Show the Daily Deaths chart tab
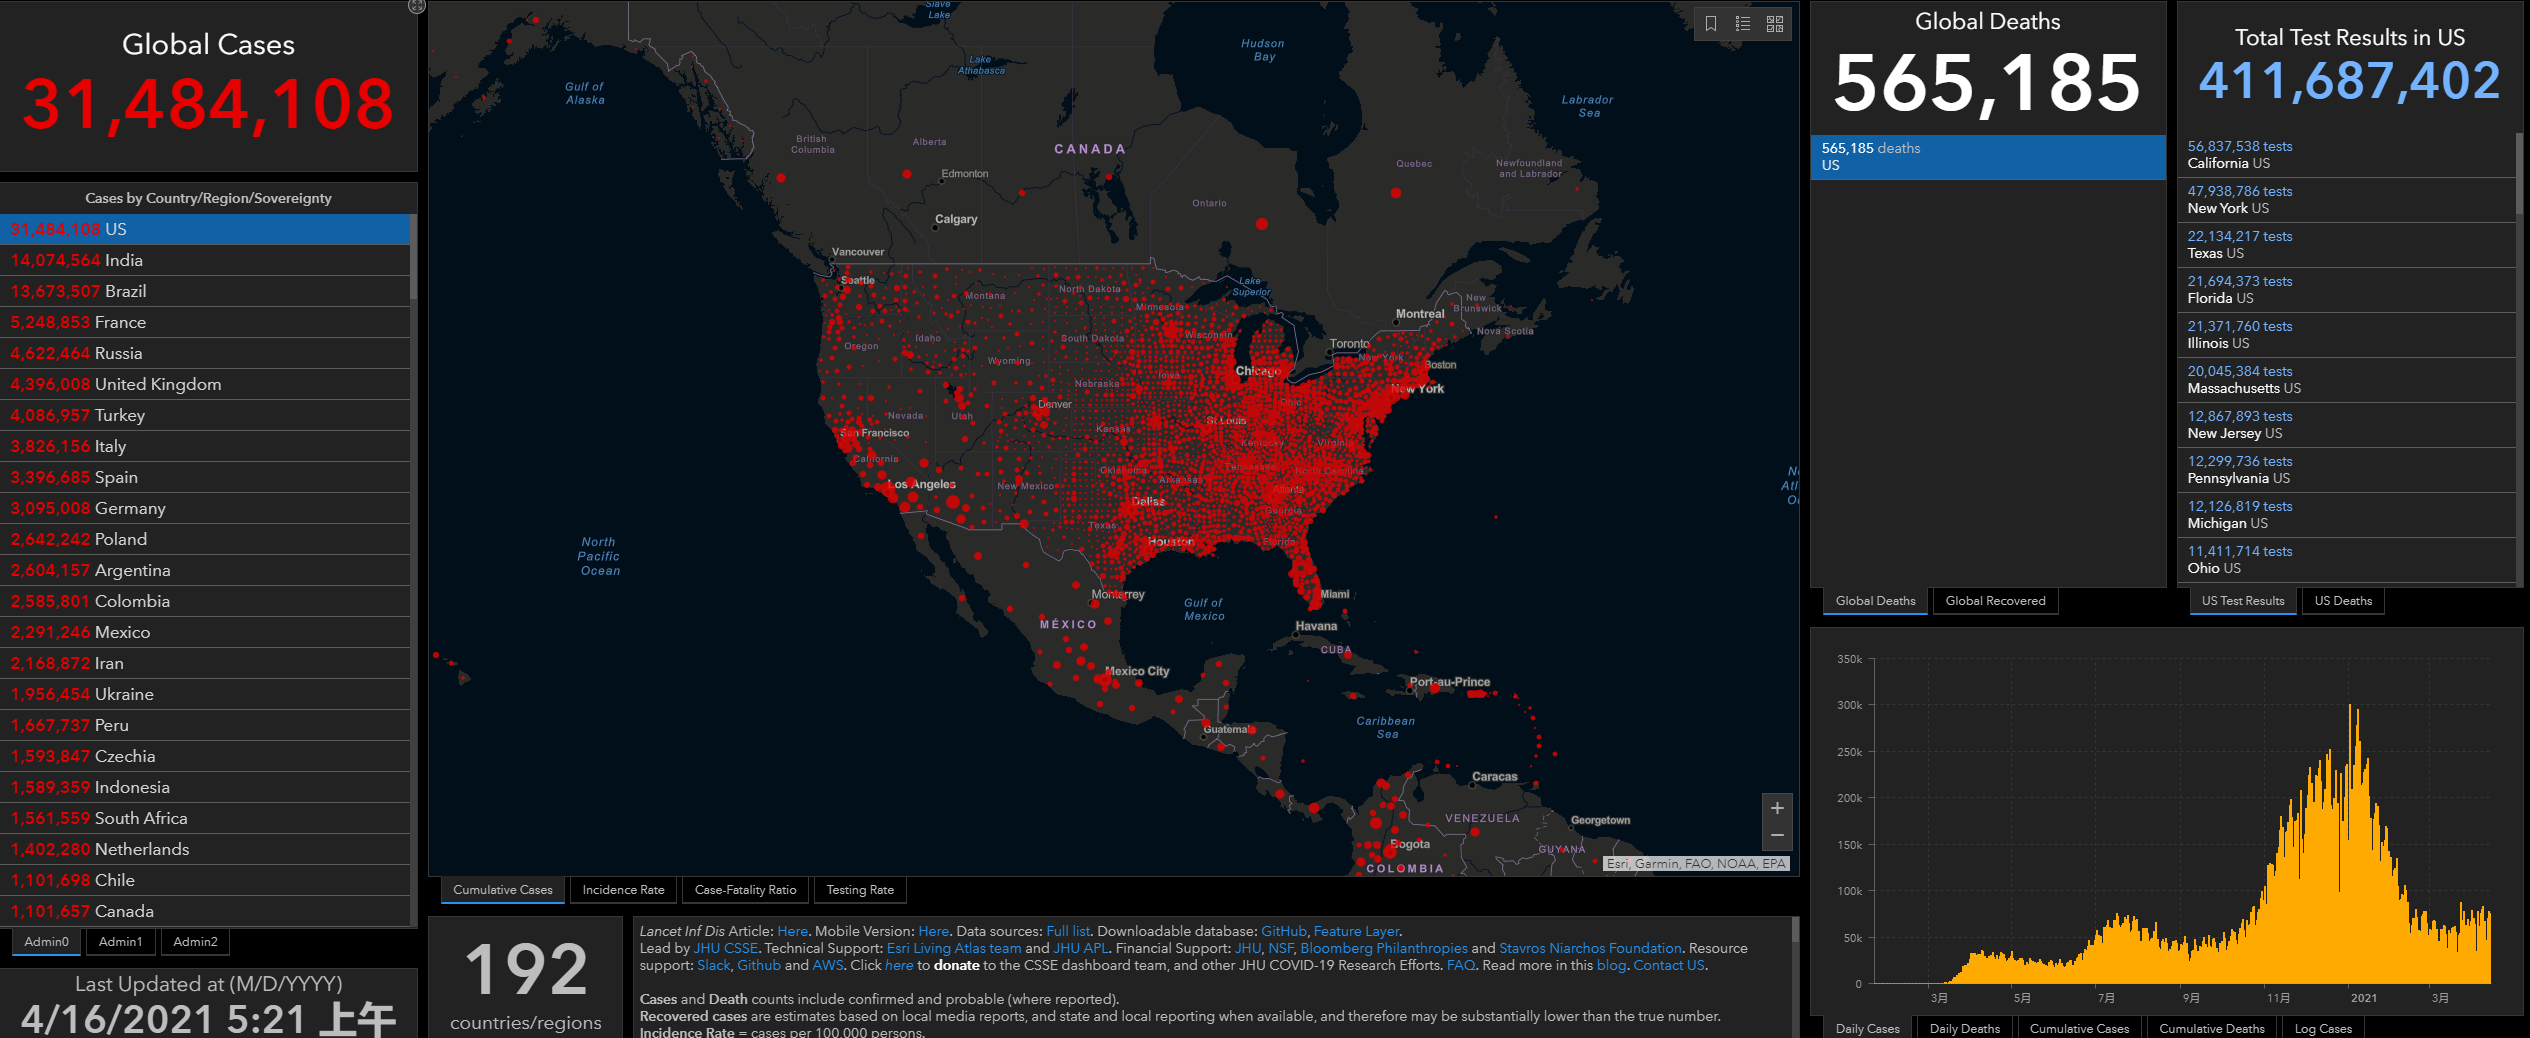This screenshot has width=2530, height=1038. pyautogui.click(x=1965, y=1028)
